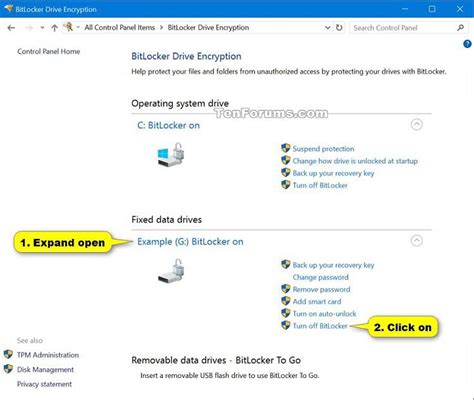Click Example (G:) BitLocker on heading
Screen dimensions: 474x400
tap(190, 242)
